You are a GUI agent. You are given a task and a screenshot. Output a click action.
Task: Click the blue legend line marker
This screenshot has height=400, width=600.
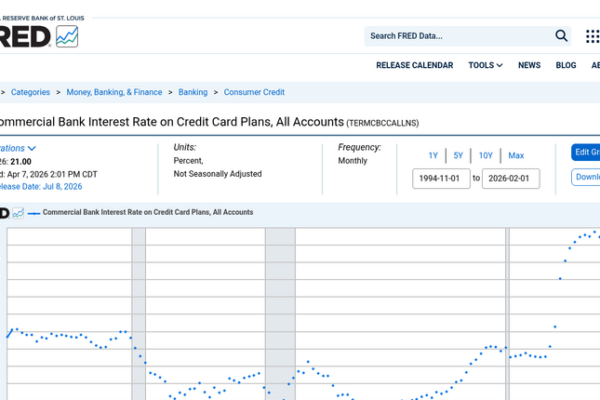click(x=34, y=213)
